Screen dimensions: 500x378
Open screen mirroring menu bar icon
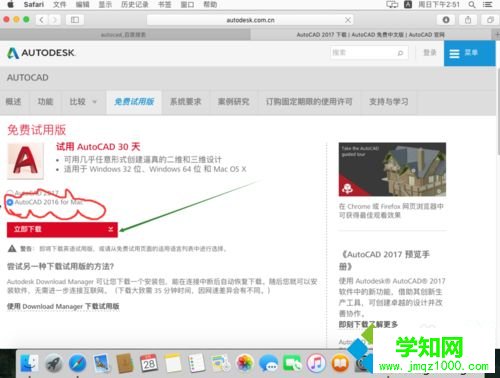point(392,5)
